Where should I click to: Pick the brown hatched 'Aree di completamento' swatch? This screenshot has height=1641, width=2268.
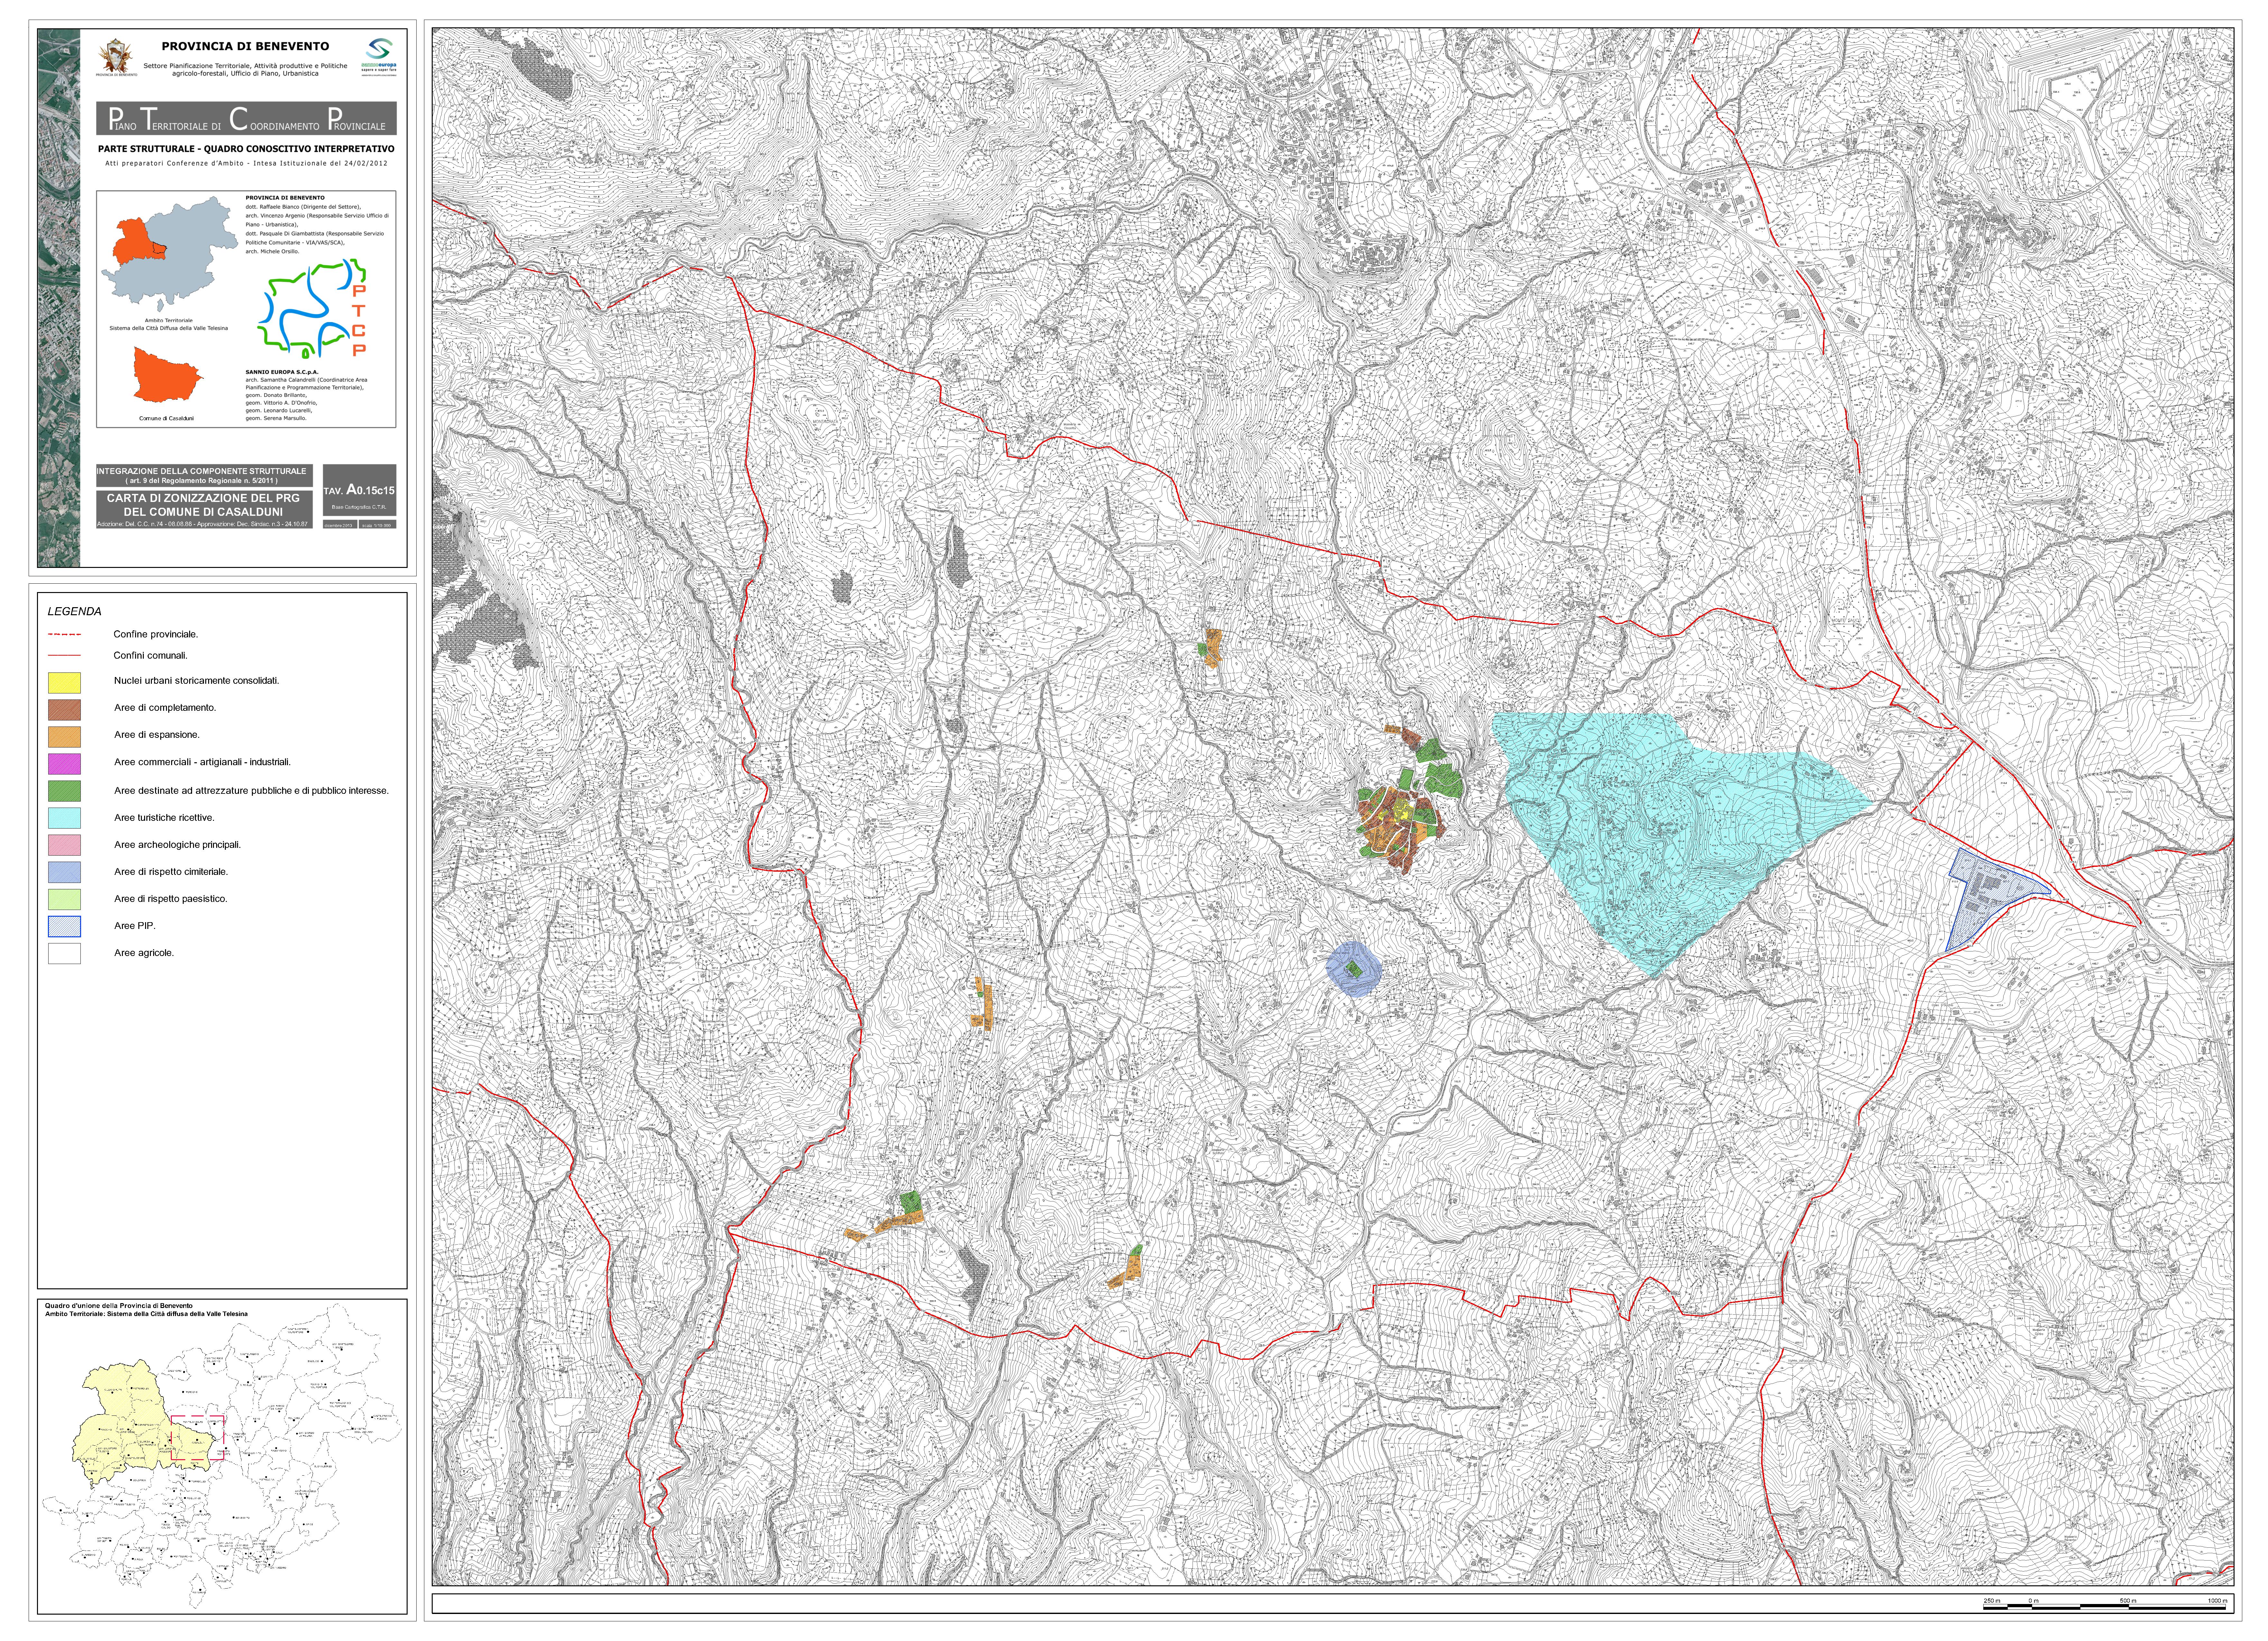coord(64,710)
